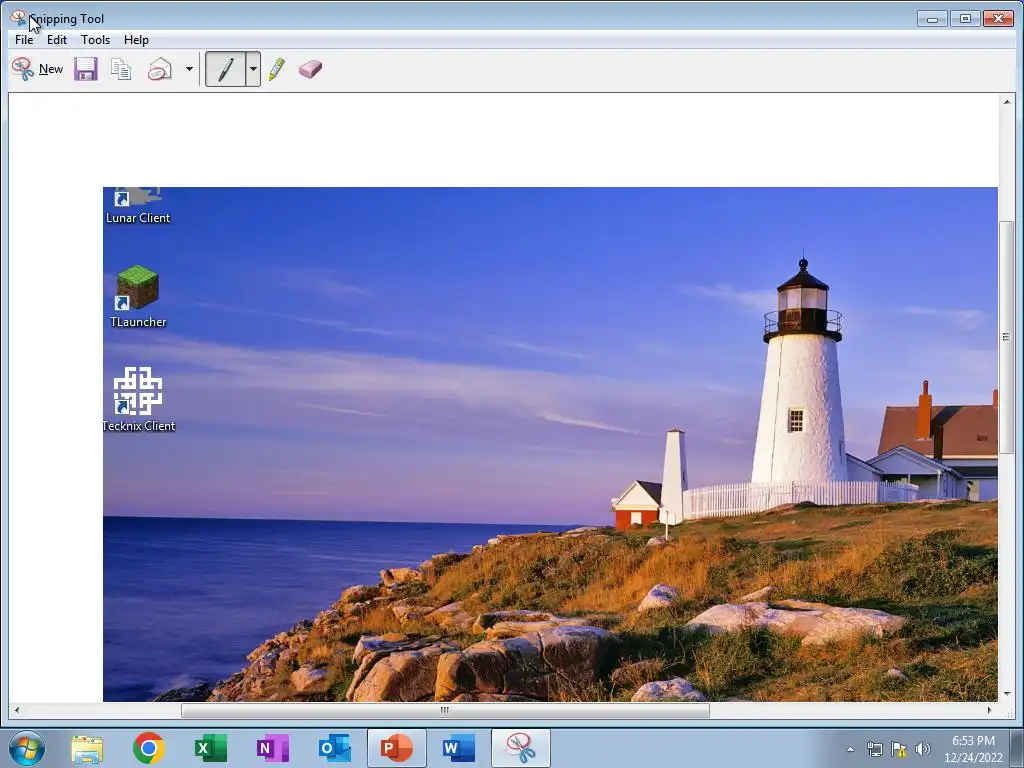The image size is (1024, 768).
Task: Click horizontal scrollbar thumb
Action: (445, 711)
